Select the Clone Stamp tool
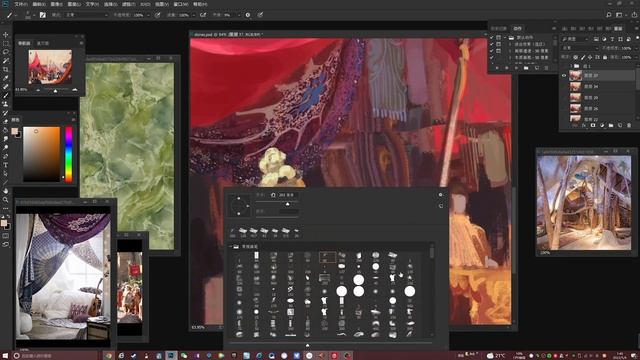640x360 pixels. point(6,104)
